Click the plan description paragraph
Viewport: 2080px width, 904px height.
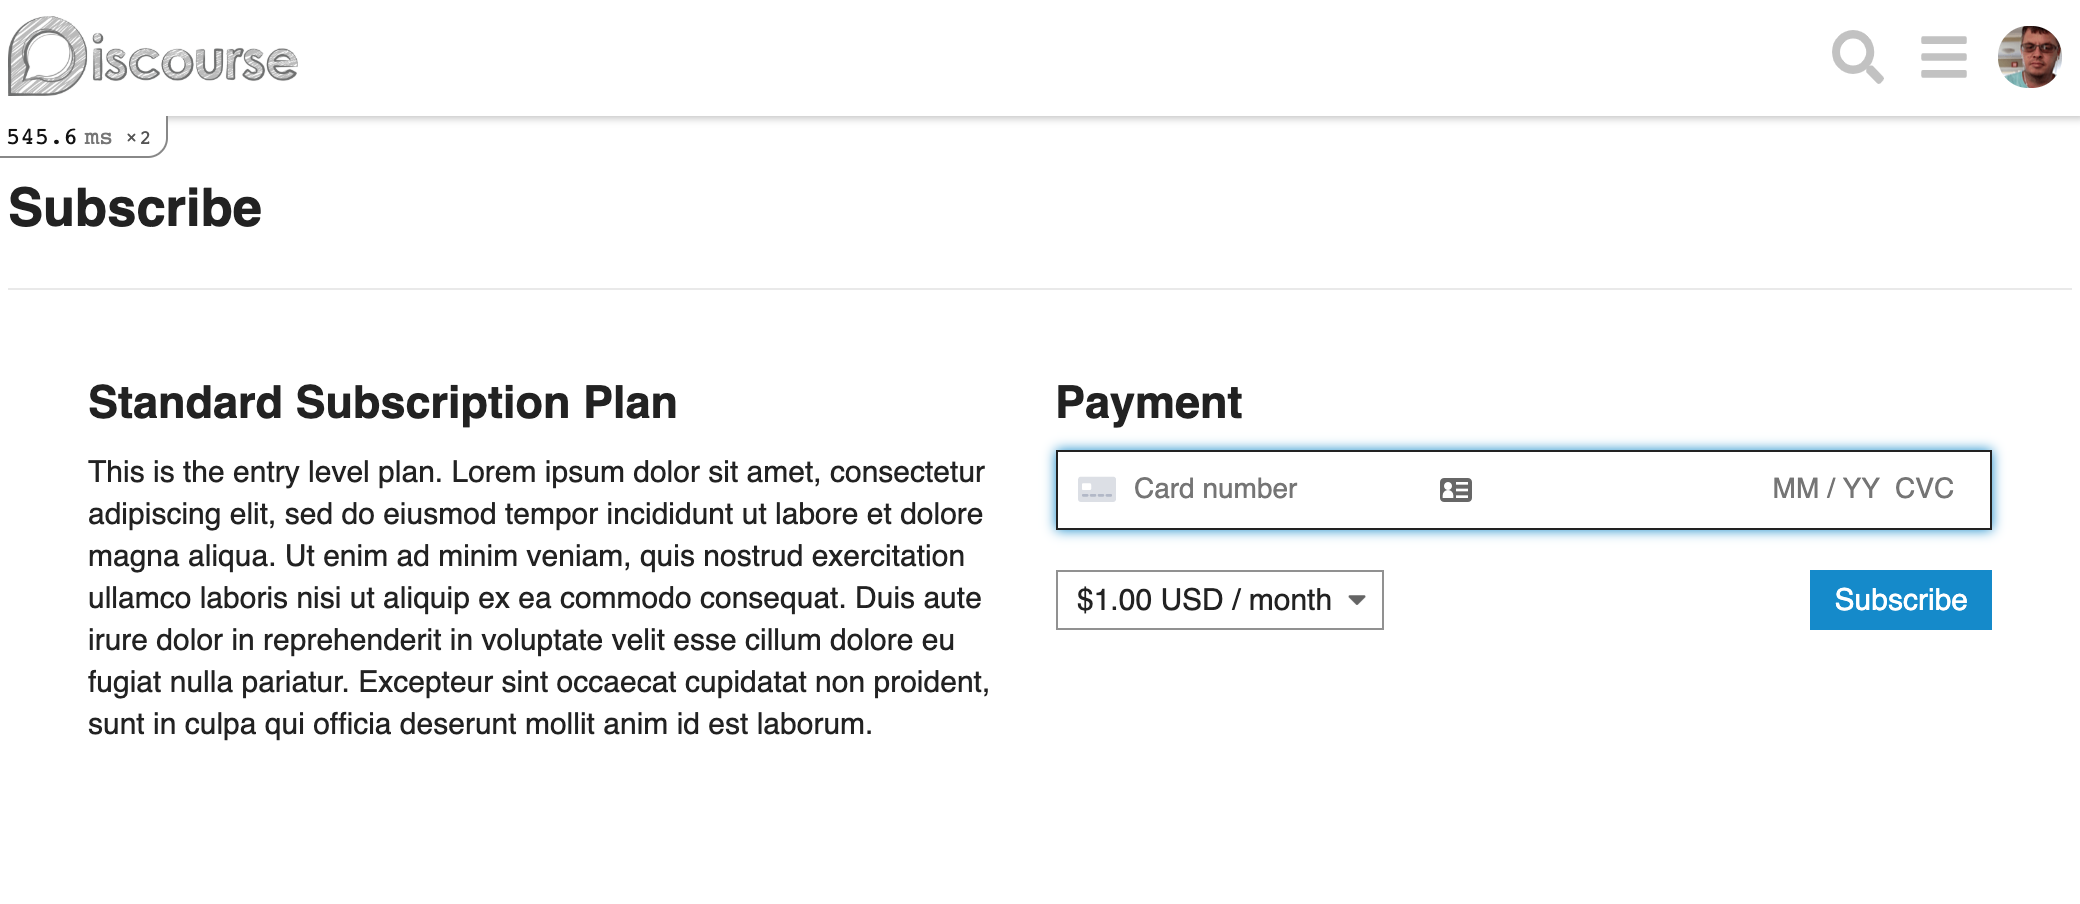[x=539, y=598]
